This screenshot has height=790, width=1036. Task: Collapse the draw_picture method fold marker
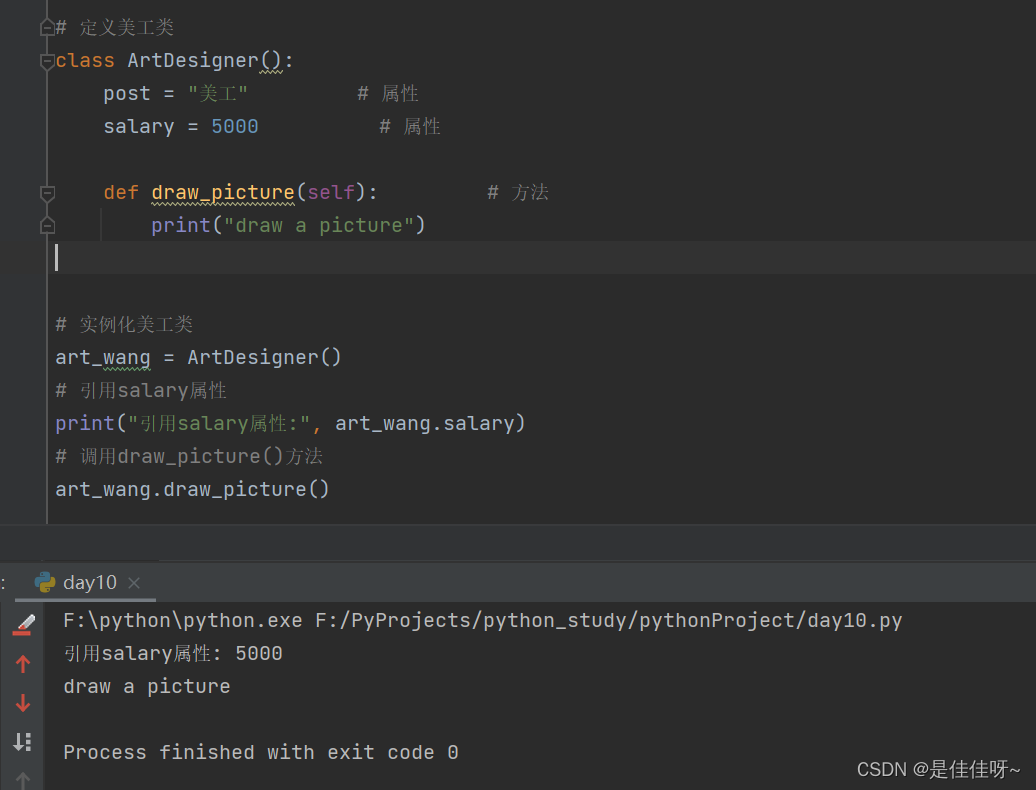[47, 194]
